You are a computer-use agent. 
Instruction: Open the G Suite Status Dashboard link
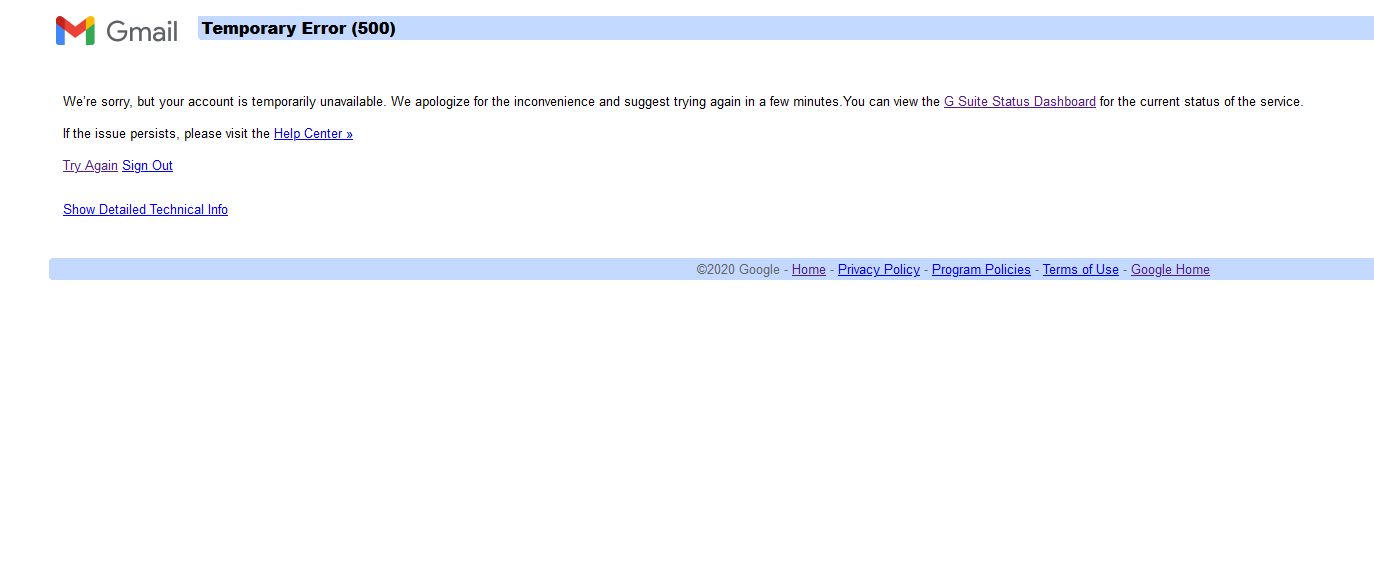(1019, 102)
